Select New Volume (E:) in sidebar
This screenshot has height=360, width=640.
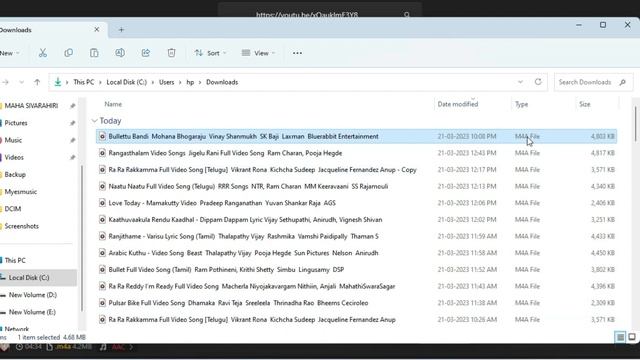pos(32,312)
